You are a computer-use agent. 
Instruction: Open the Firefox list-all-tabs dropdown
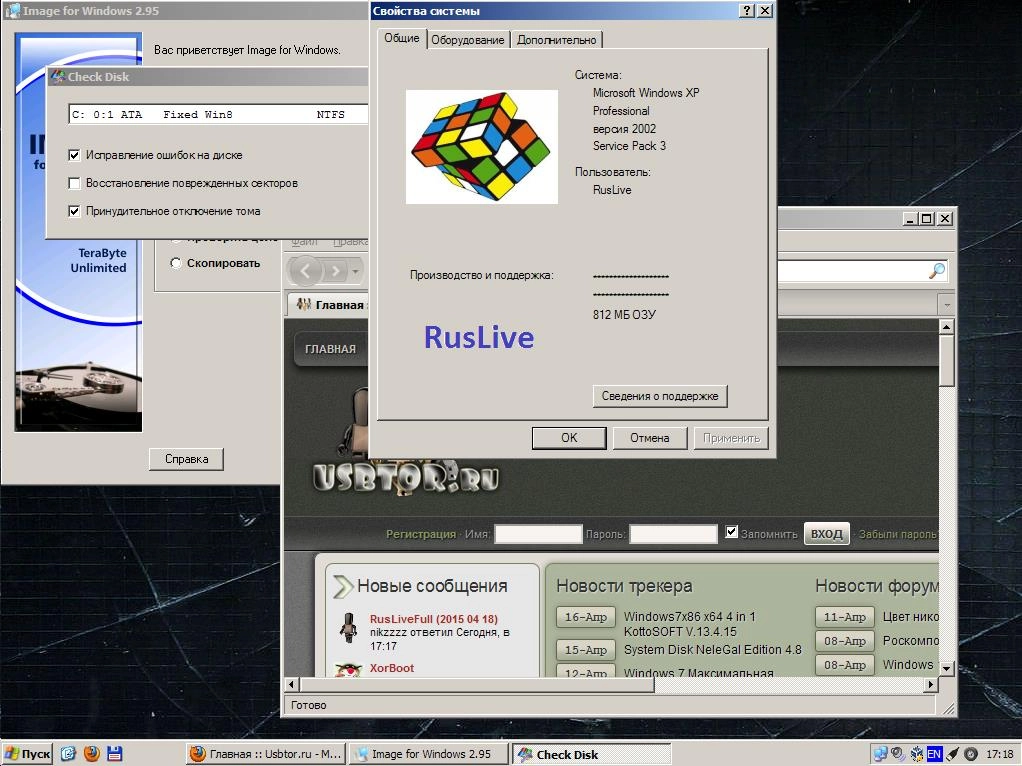946,304
